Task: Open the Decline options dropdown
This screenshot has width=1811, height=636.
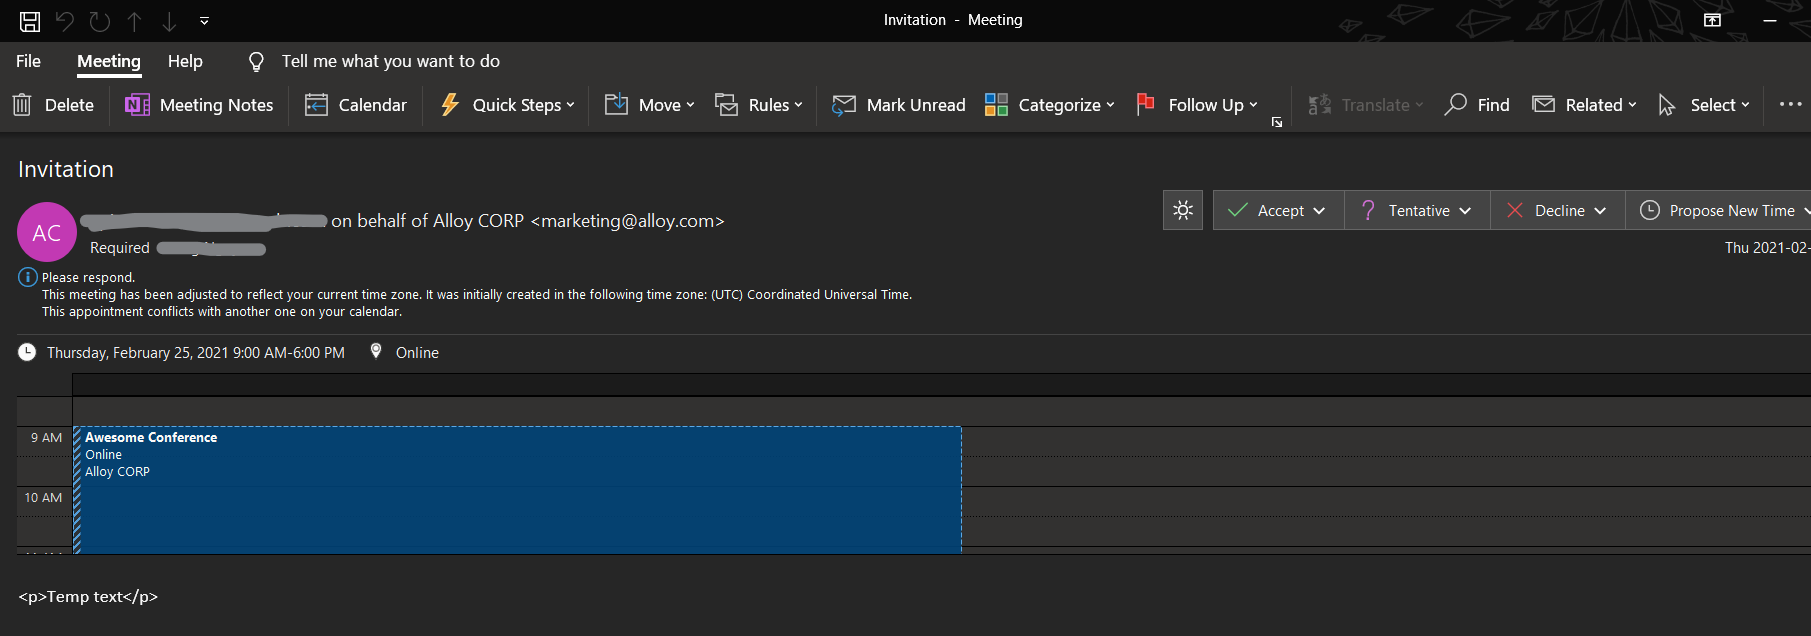Action: (x=1600, y=211)
